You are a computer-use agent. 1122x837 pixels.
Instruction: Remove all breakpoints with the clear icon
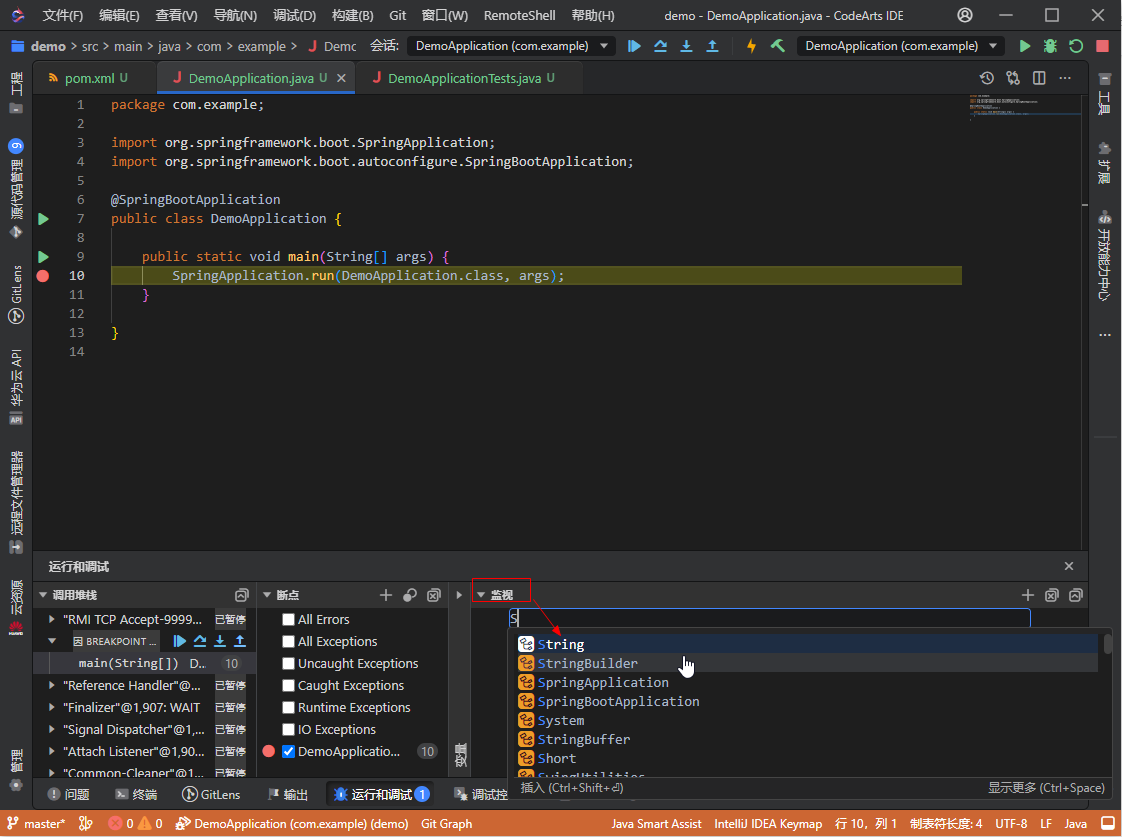pyautogui.click(x=433, y=594)
